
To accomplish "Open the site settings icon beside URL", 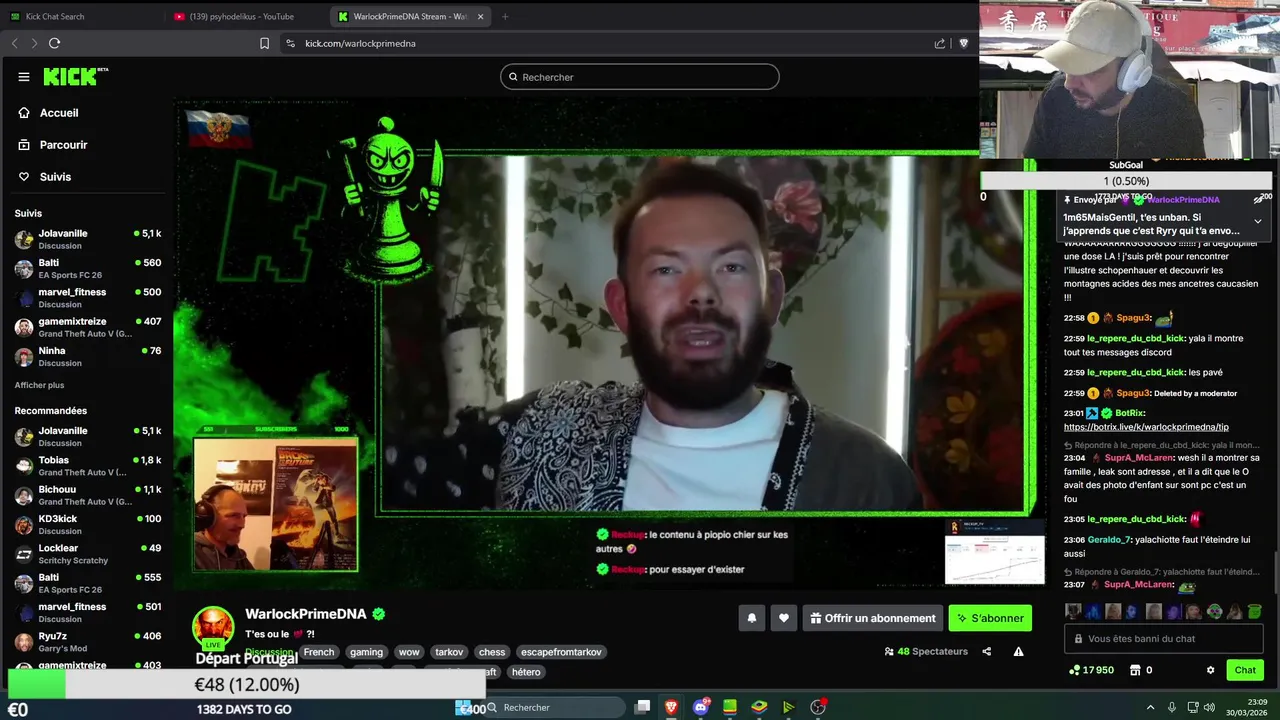I will click(290, 43).
